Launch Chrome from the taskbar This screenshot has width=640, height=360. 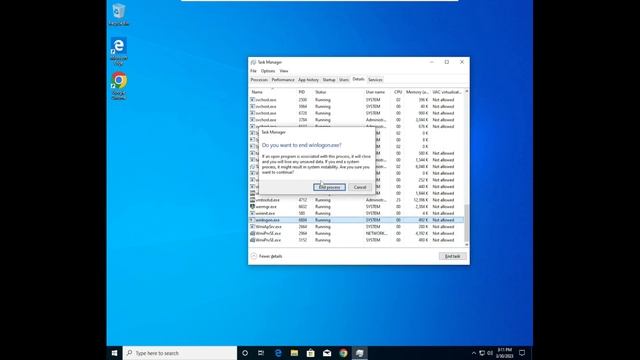coord(343,353)
